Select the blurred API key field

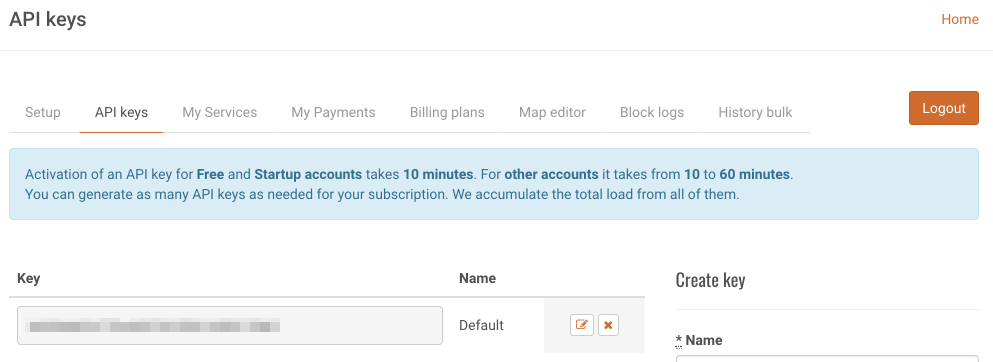(230, 325)
